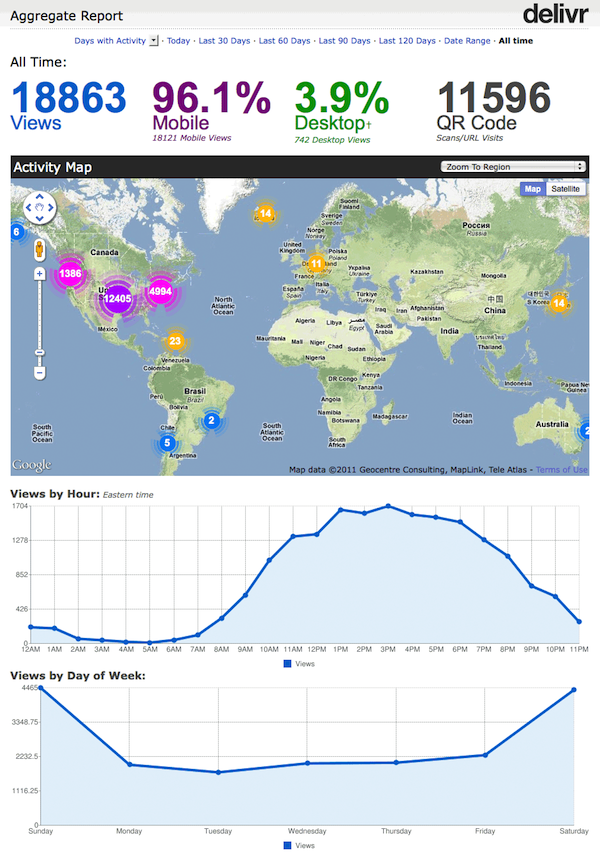This screenshot has height=856, width=600.
Task: Switch map to Satellite view
Action: pyautogui.click(x=565, y=189)
